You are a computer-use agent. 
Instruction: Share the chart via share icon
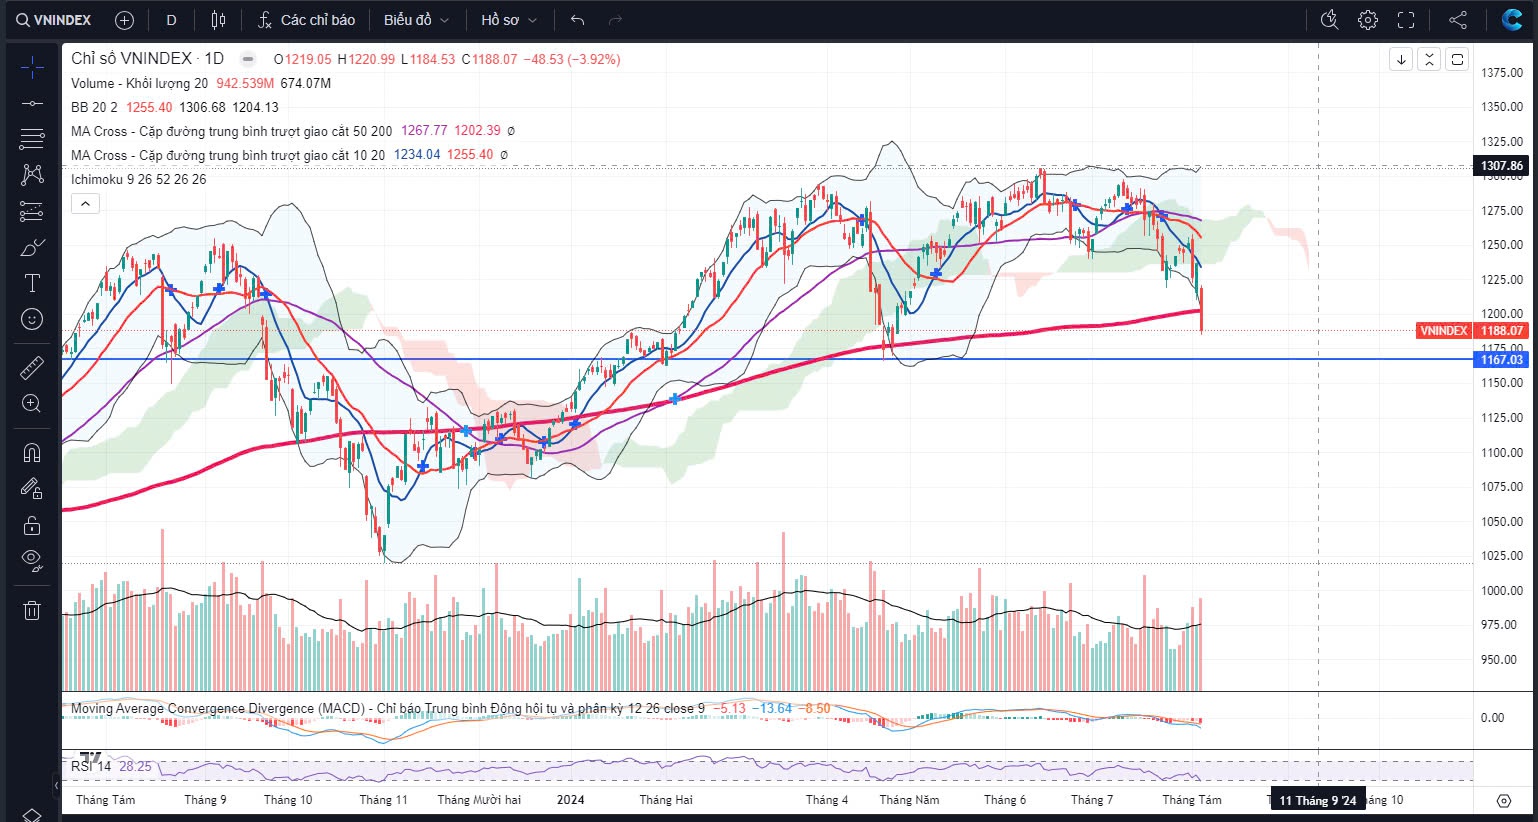coord(1458,20)
